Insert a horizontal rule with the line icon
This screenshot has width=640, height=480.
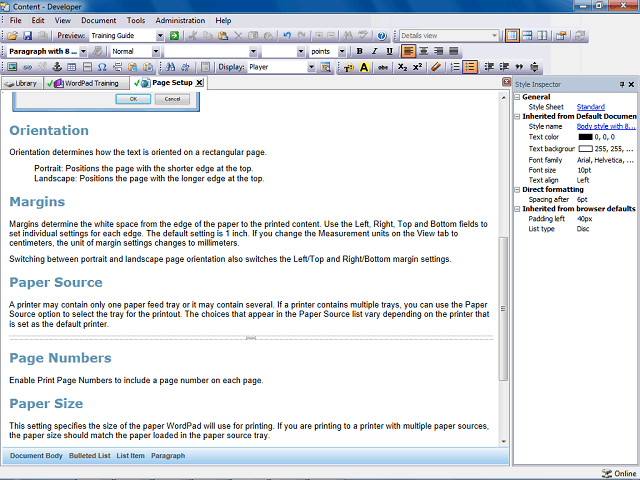coord(87,67)
